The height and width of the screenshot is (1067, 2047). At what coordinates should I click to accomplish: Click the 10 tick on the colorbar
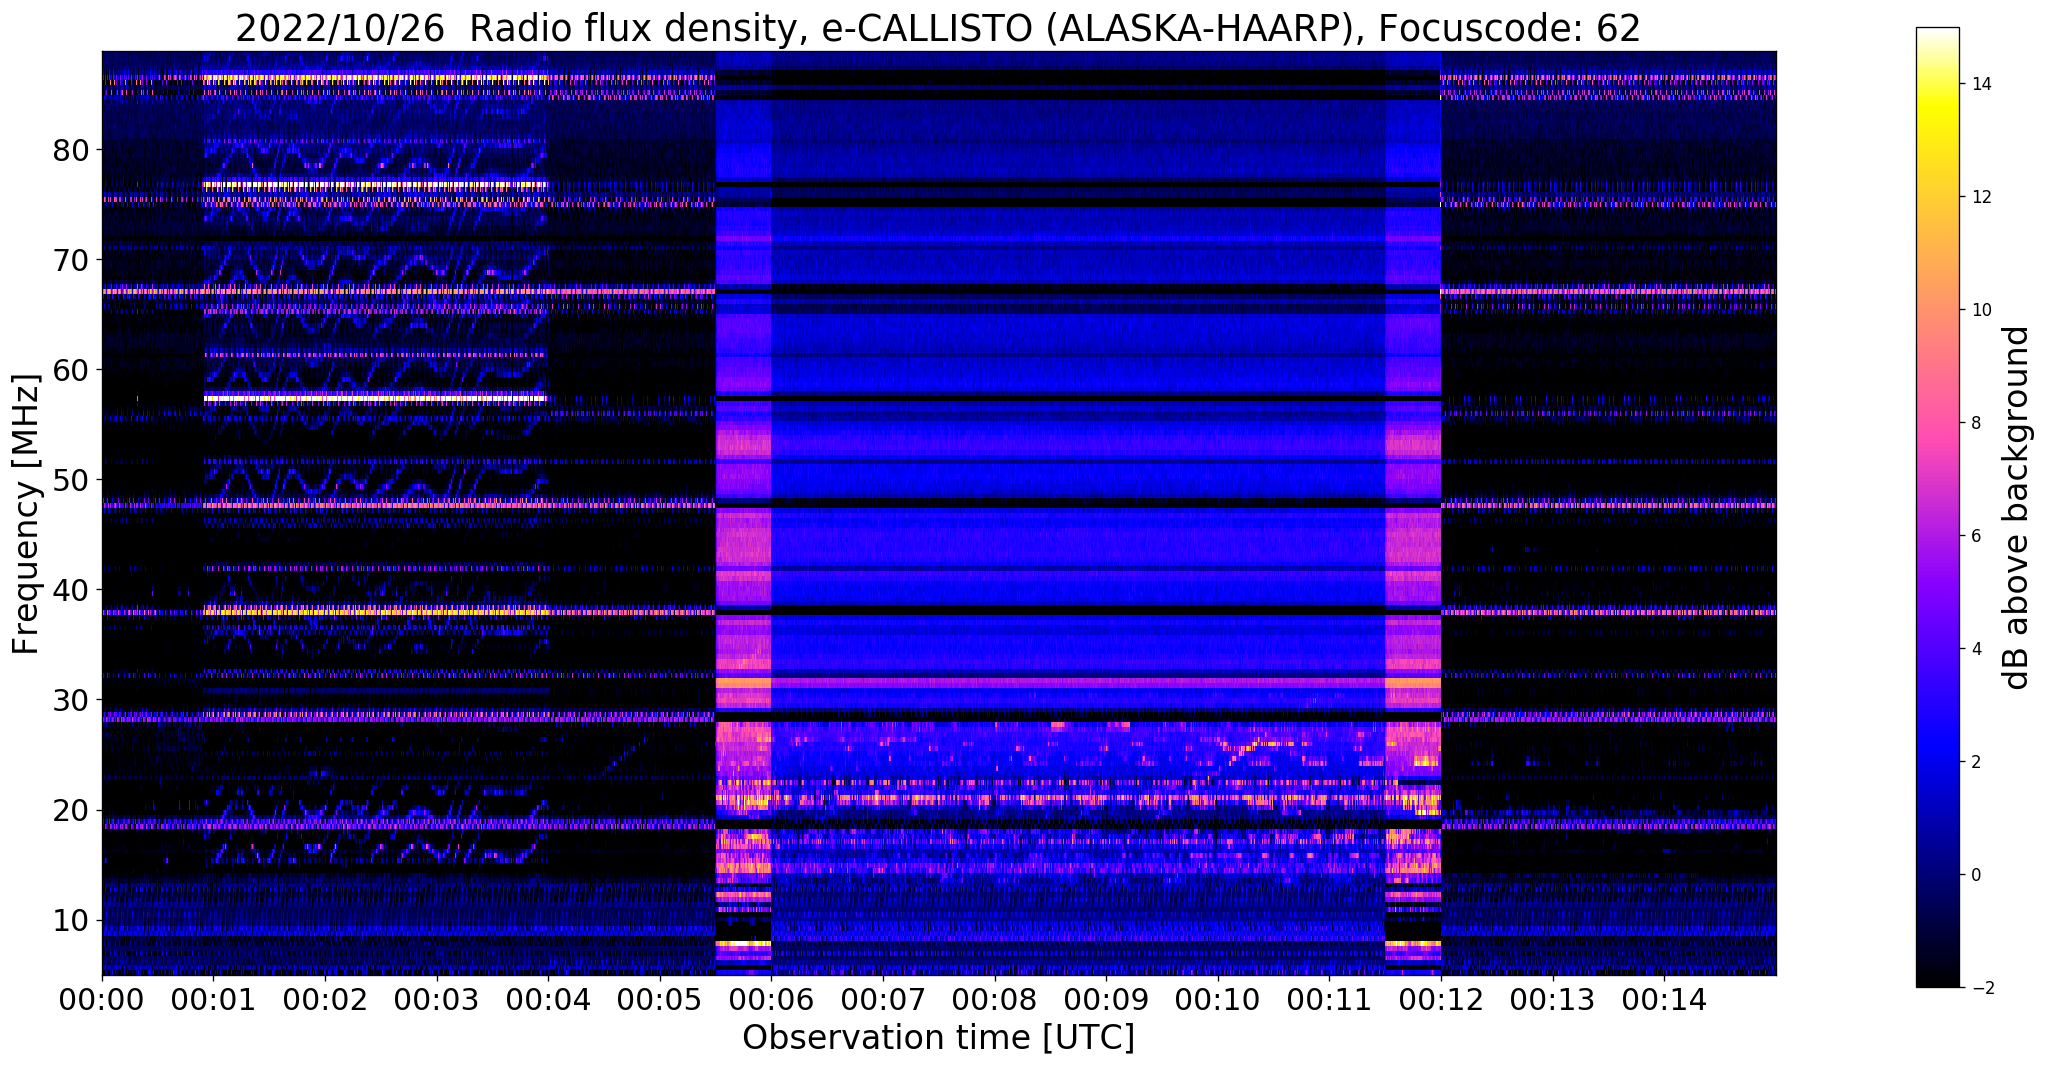pyautogui.click(x=1981, y=310)
